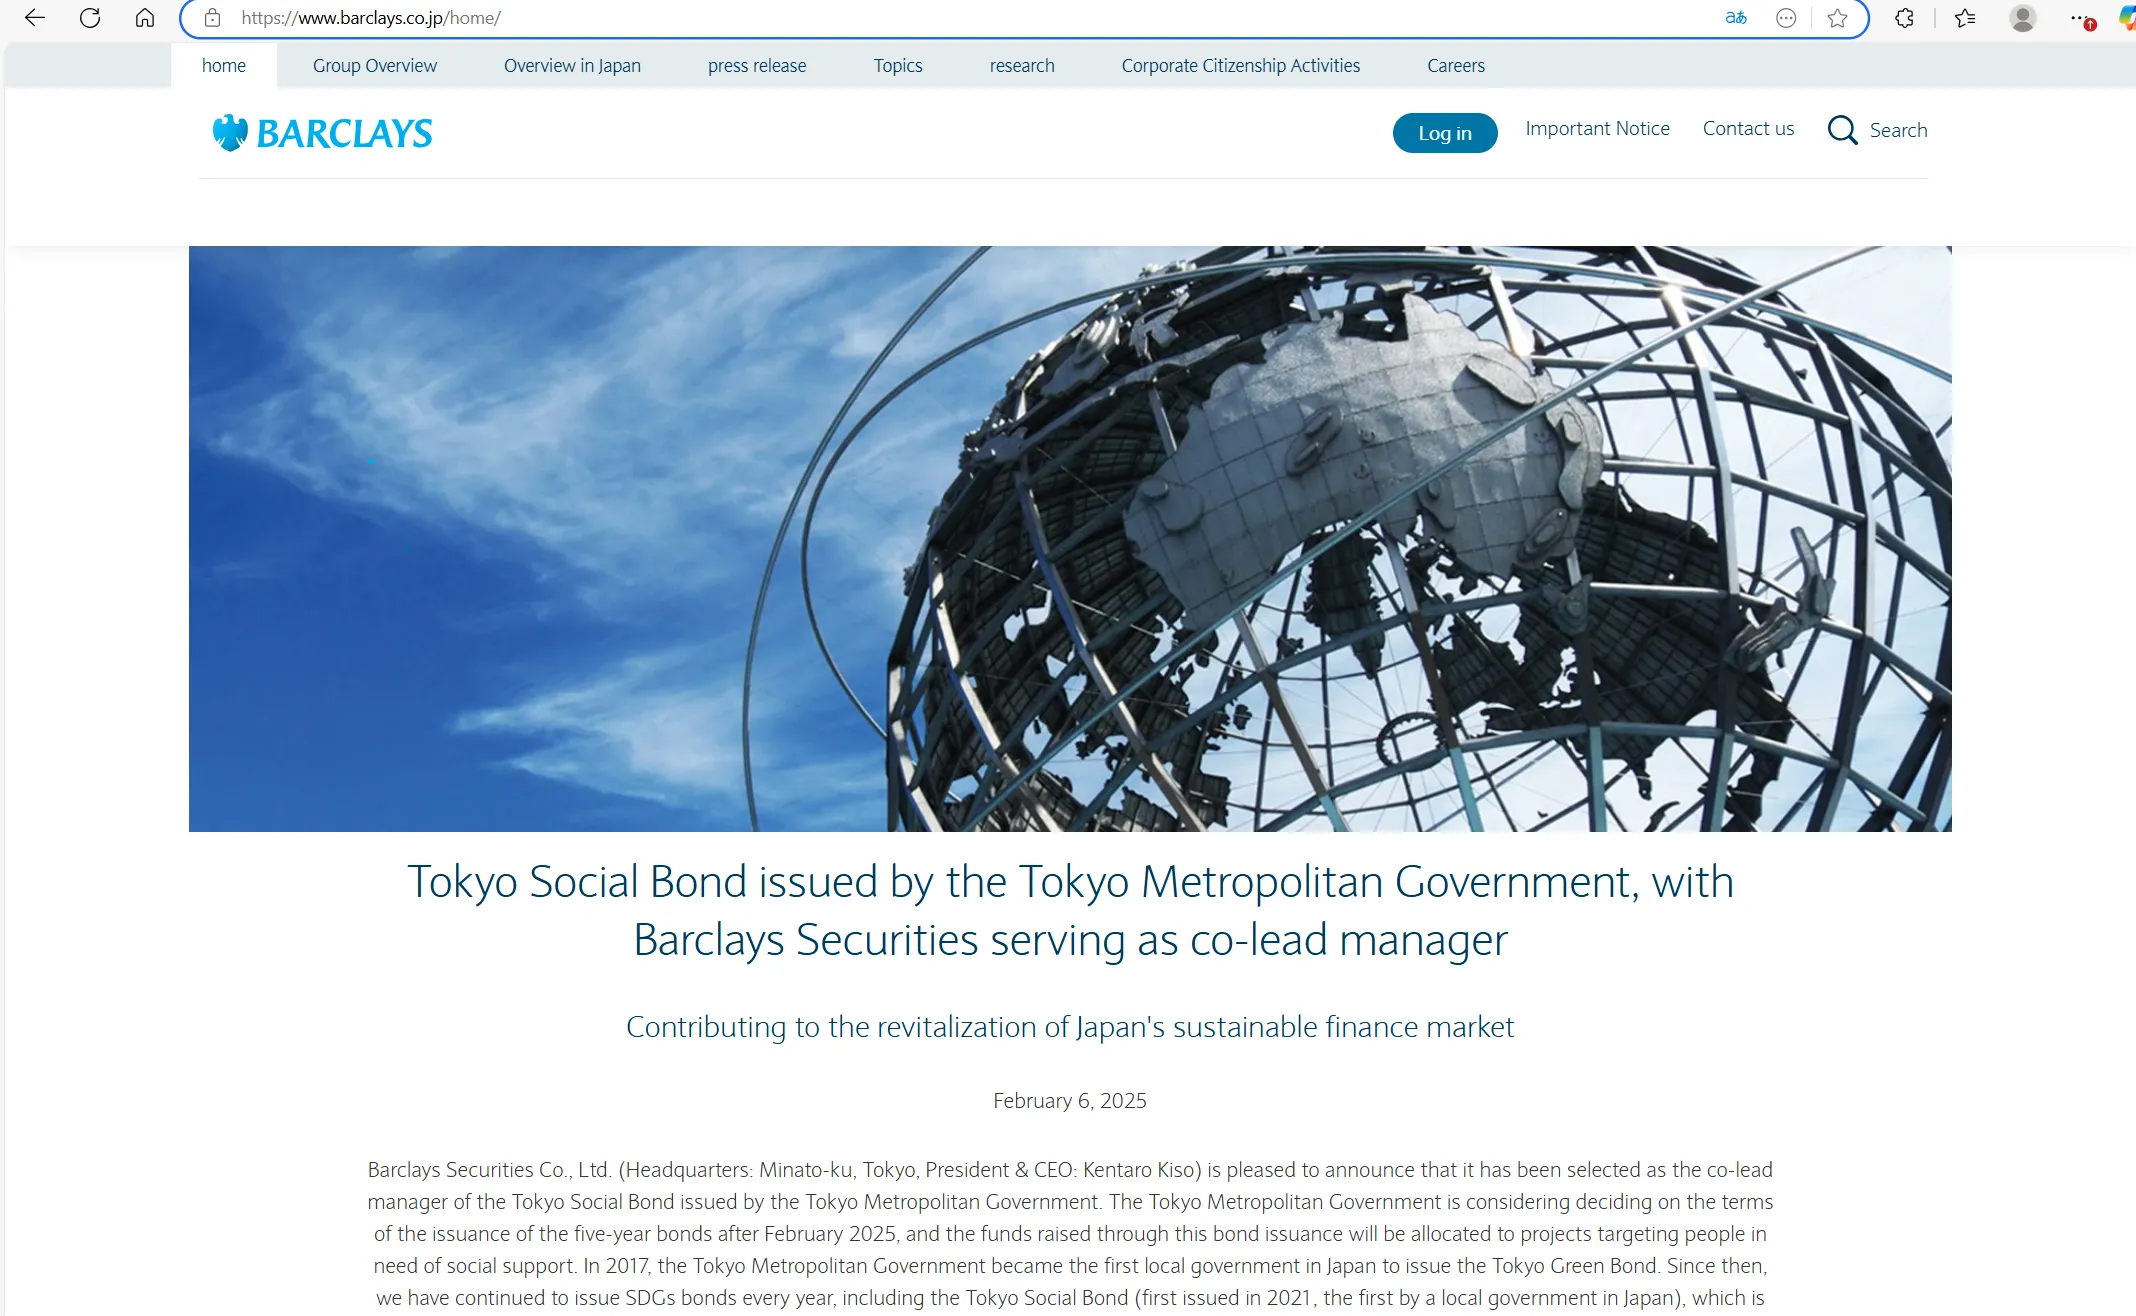Click the date February 6, 2025
Image resolution: width=2136 pixels, height=1316 pixels.
click(1070, 1100)
